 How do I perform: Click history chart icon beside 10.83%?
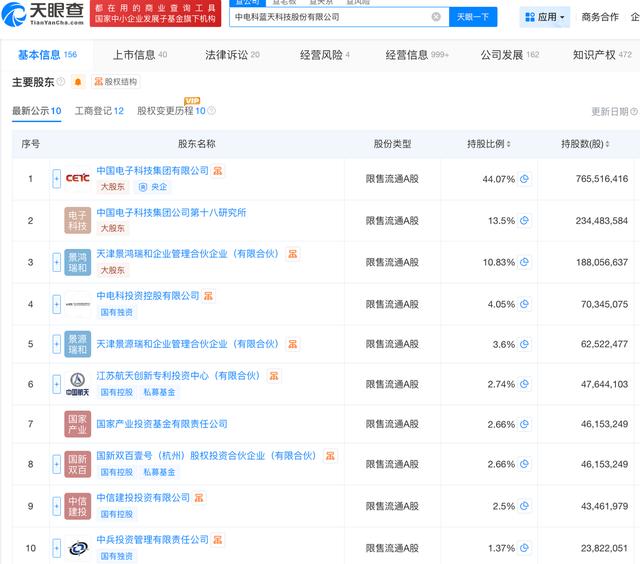(x=524, y=262)
